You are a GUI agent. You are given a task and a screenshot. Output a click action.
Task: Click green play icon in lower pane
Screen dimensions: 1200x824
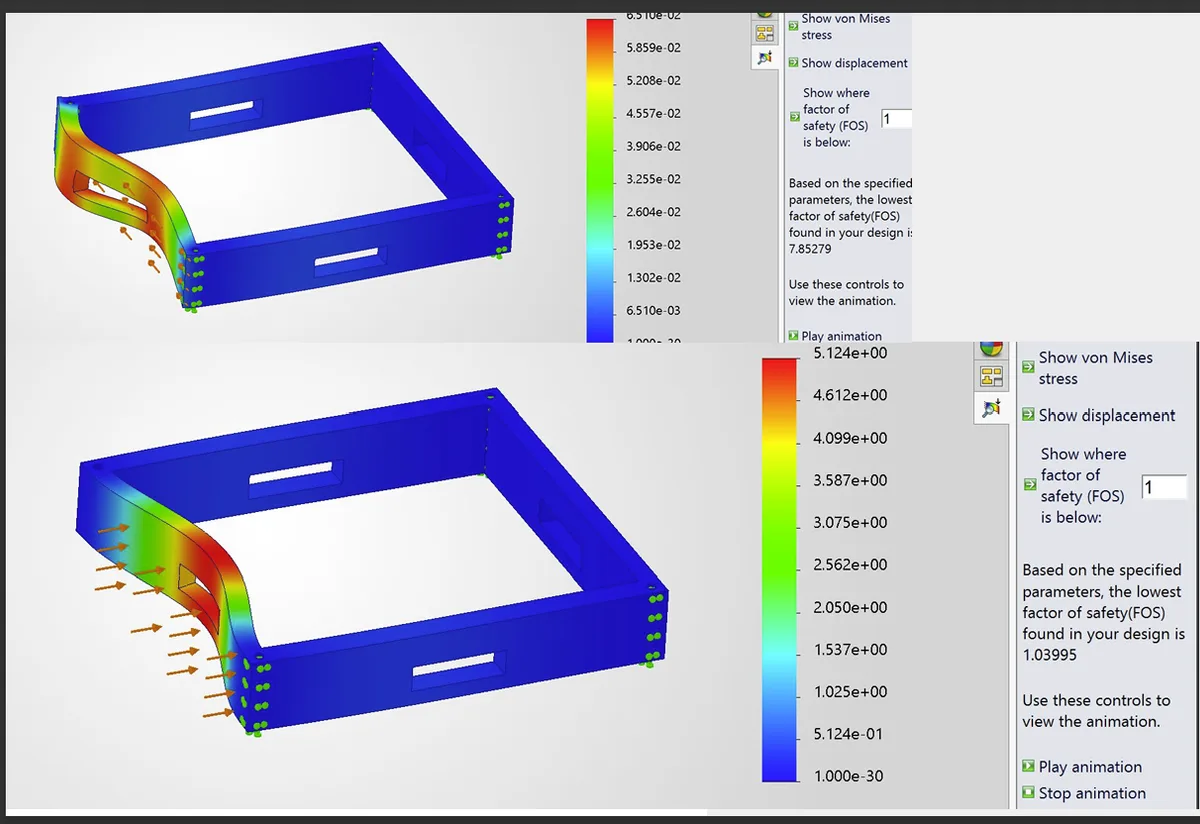(x=1028, y=767)
